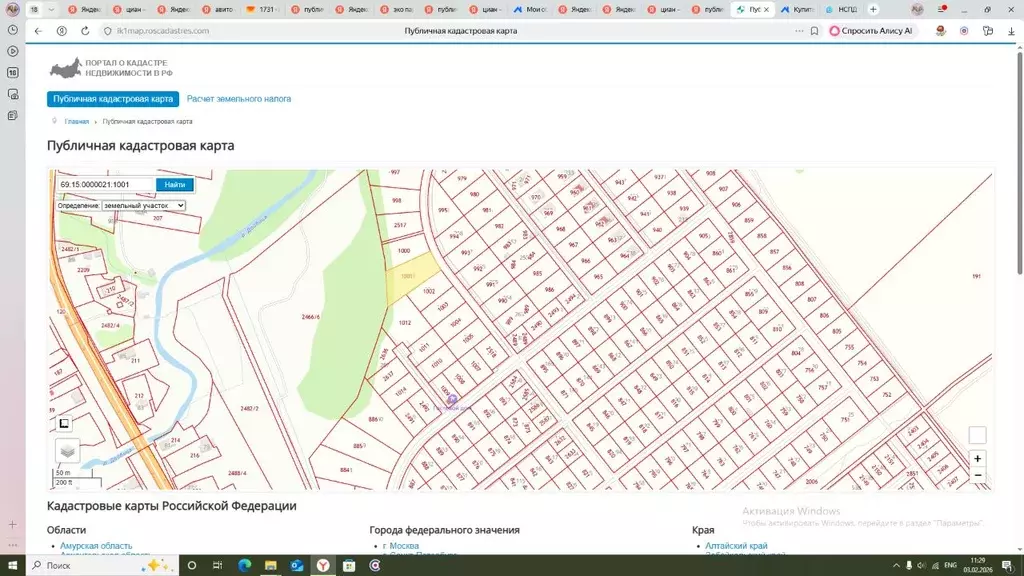Click the Главная breadcrumb link
The height and width of the screenshot is (576, 1024).
[76, 121]
